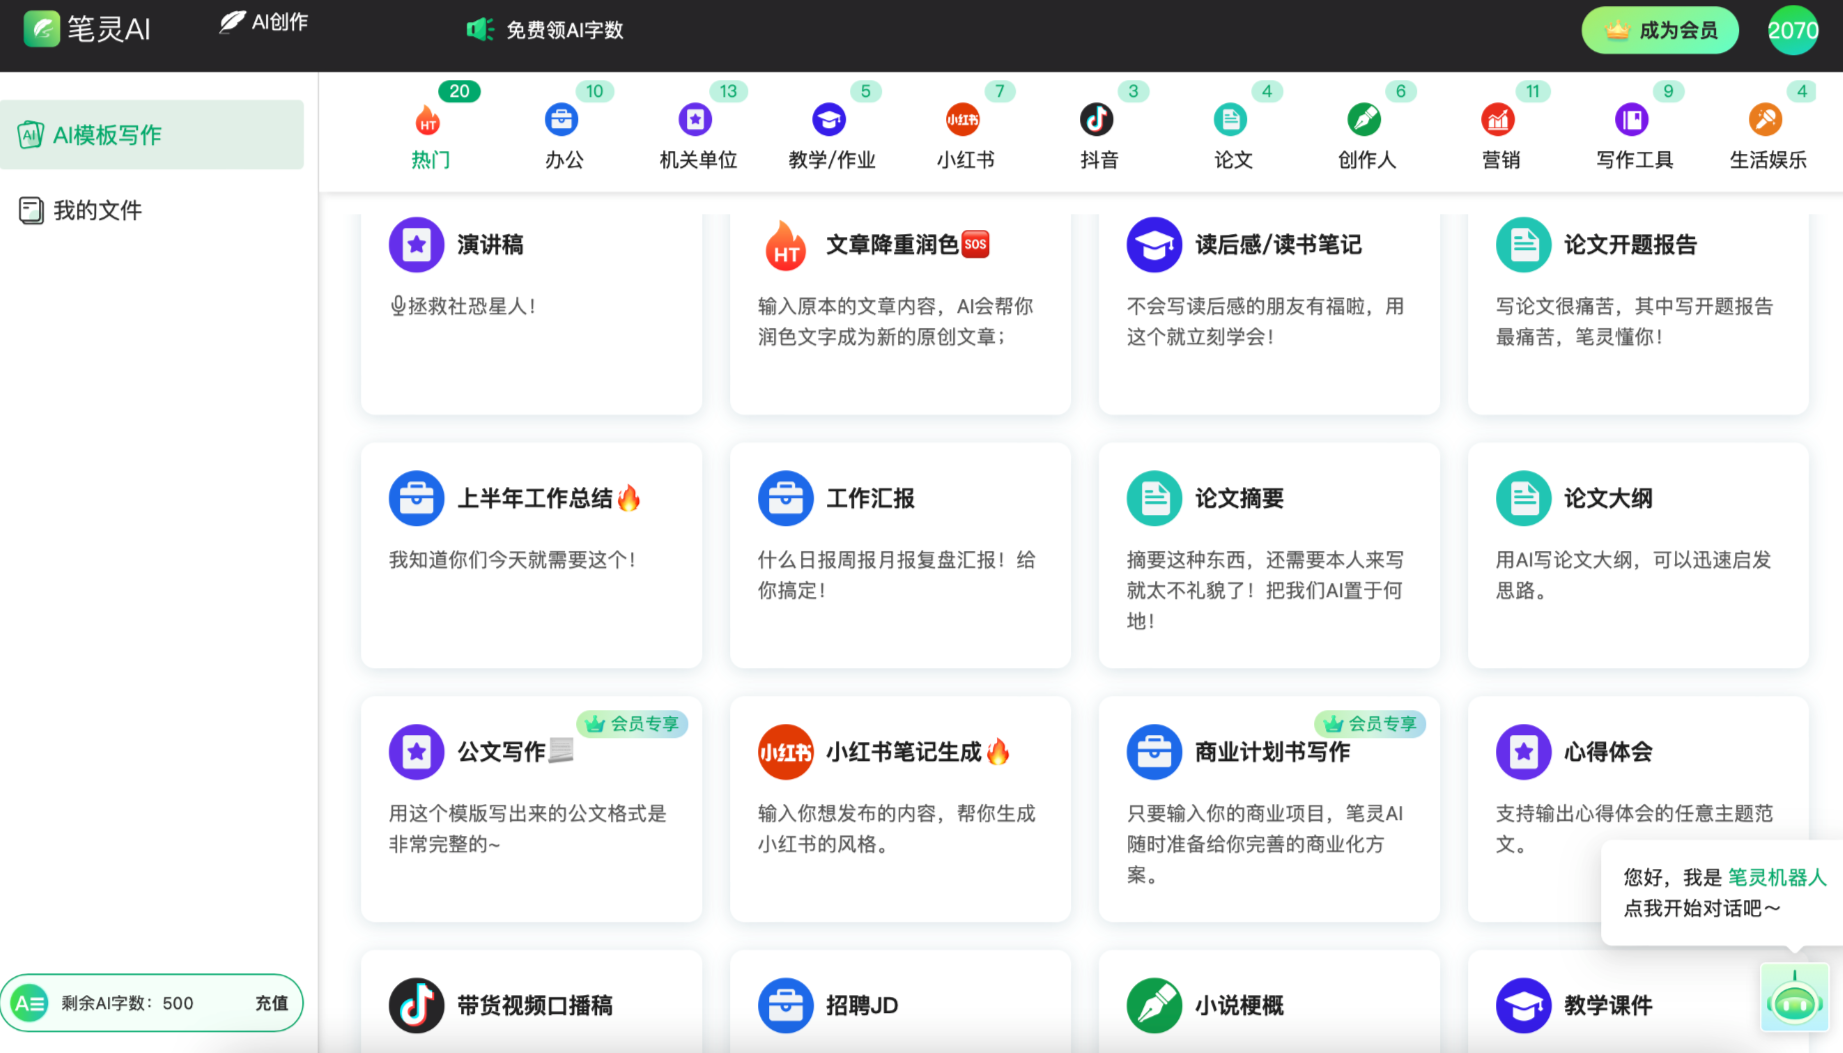This screenshot has height=1053, width=1843.
Task: Open the 论文大纲 template card title
Action: pyautogui.click(x=1608, y=498)
